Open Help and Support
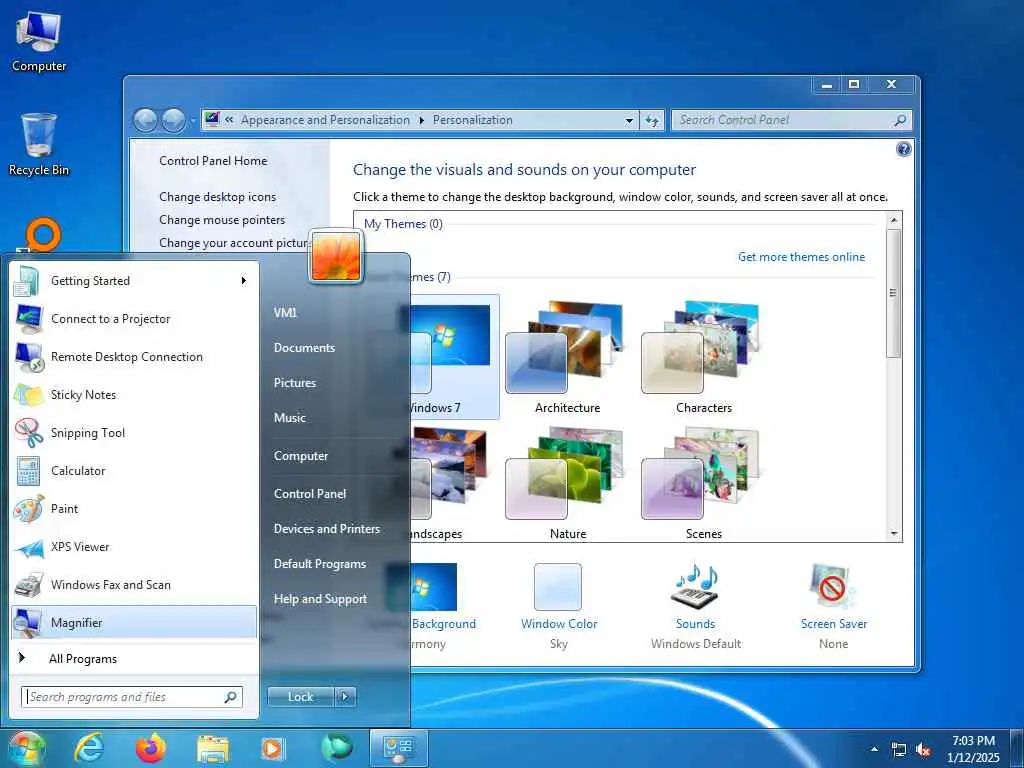Image resolution: width=1024 pixels, height=768 pixels. click(x=320, y=599)
